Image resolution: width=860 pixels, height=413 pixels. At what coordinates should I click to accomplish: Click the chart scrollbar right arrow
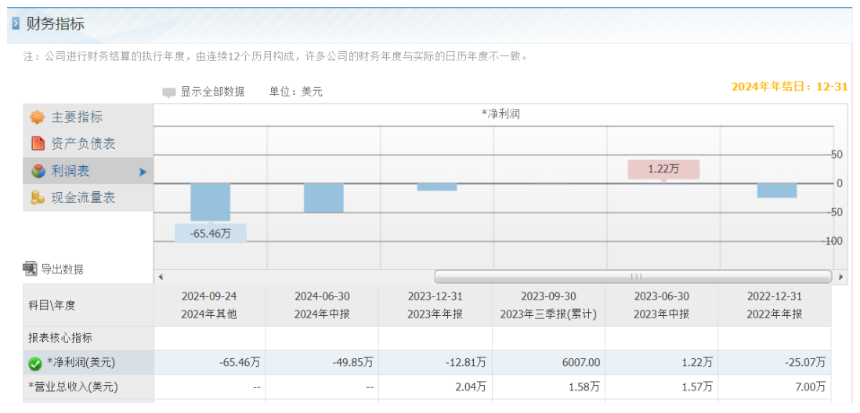(826, 276)
